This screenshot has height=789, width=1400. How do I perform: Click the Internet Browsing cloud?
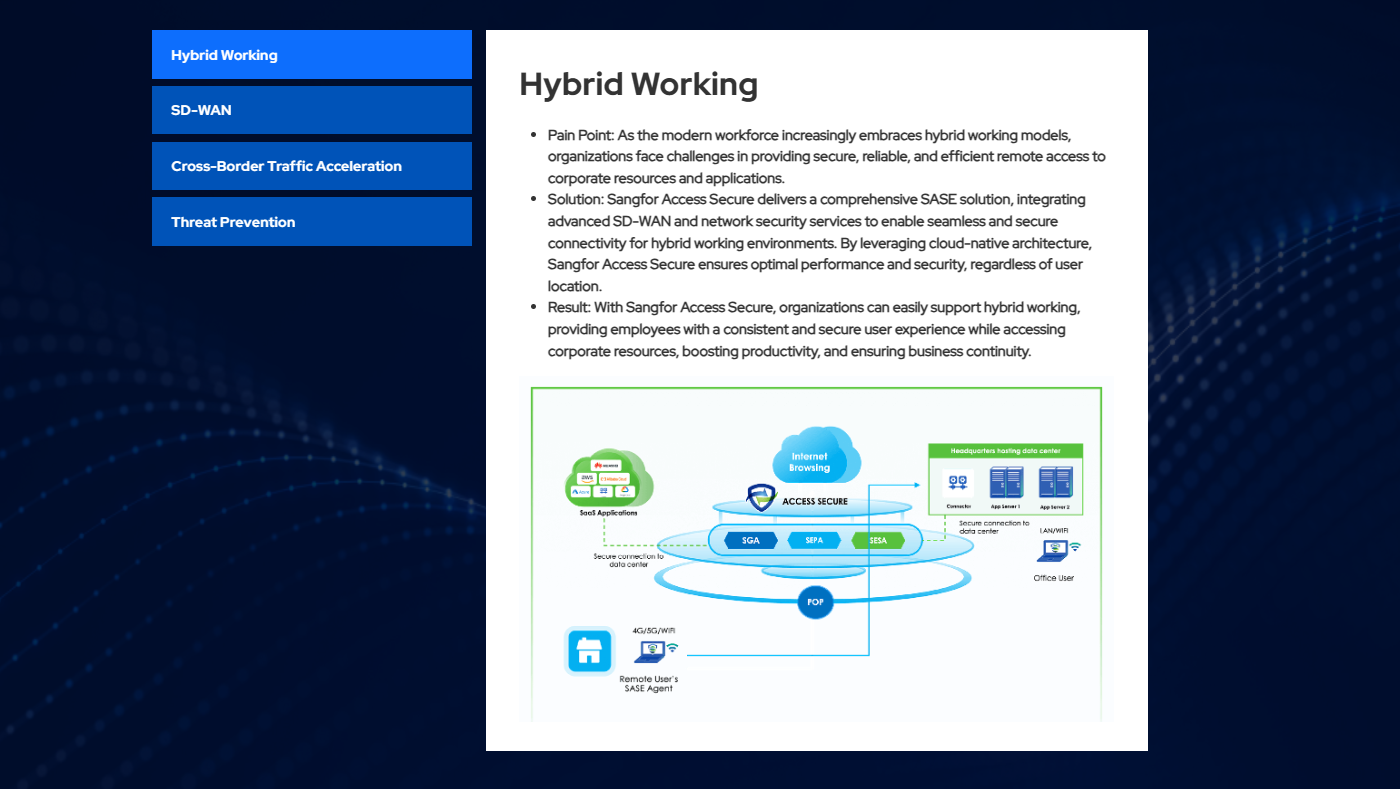[x=815, y=456]
